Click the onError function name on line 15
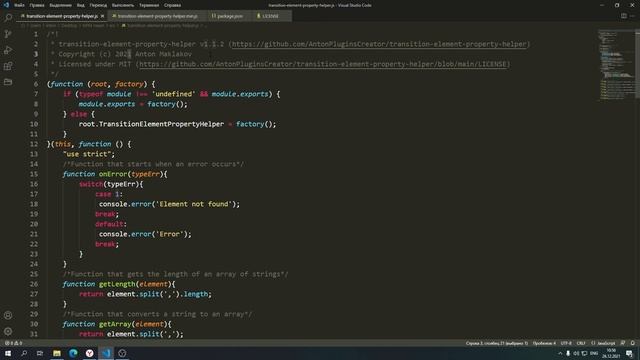 (x=113, y=174)
